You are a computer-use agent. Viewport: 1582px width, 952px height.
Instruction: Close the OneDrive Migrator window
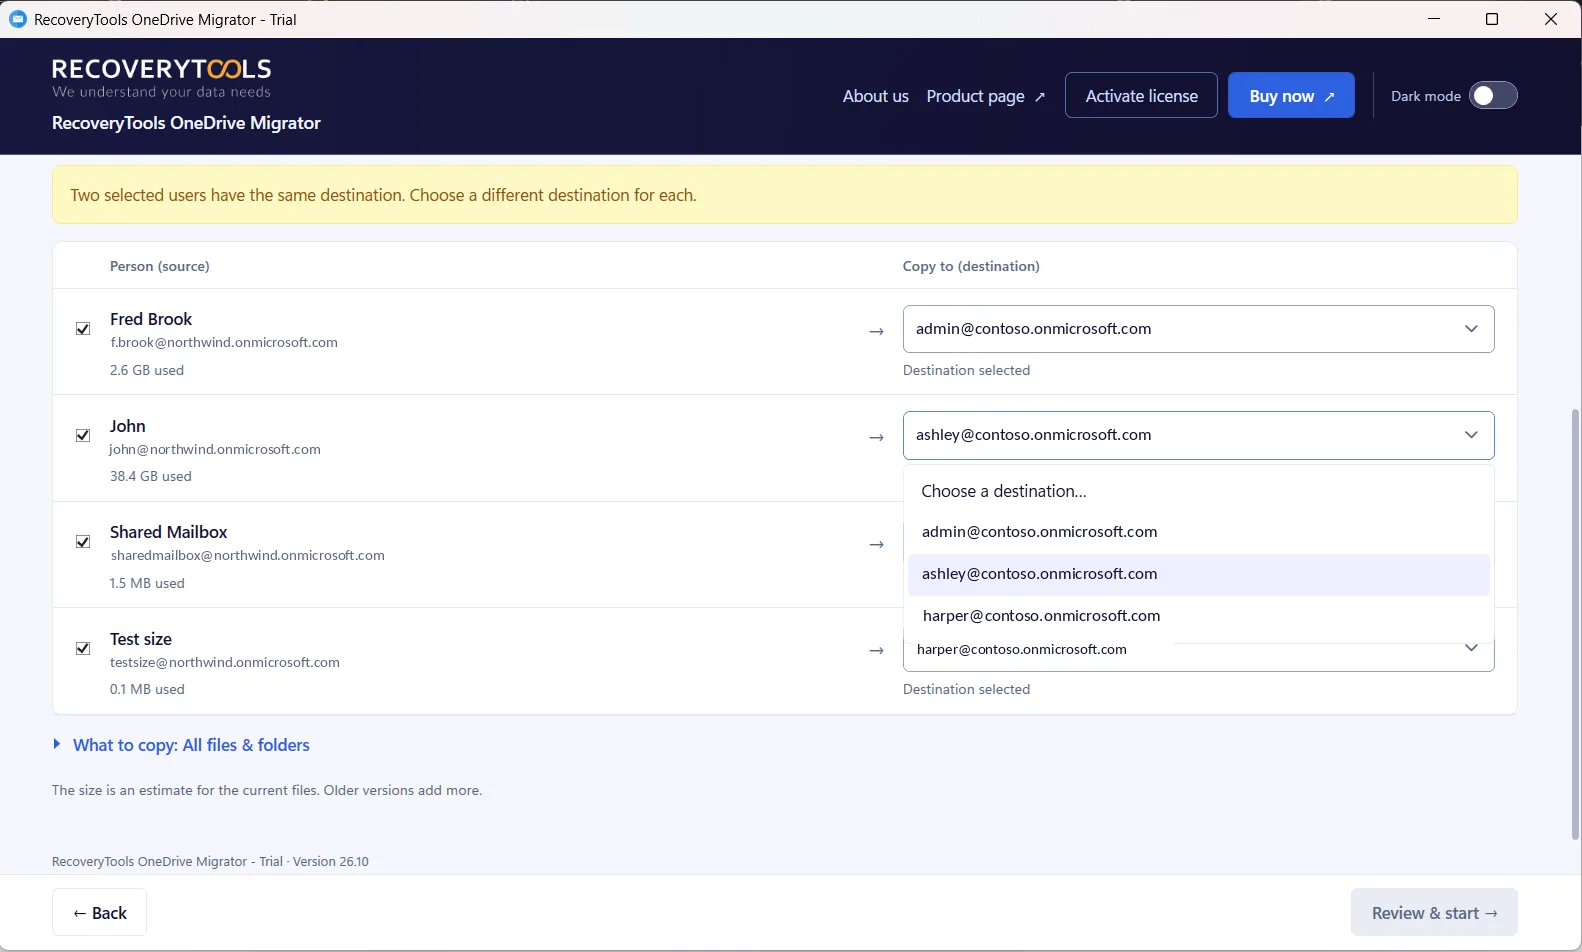[1551, 19]
